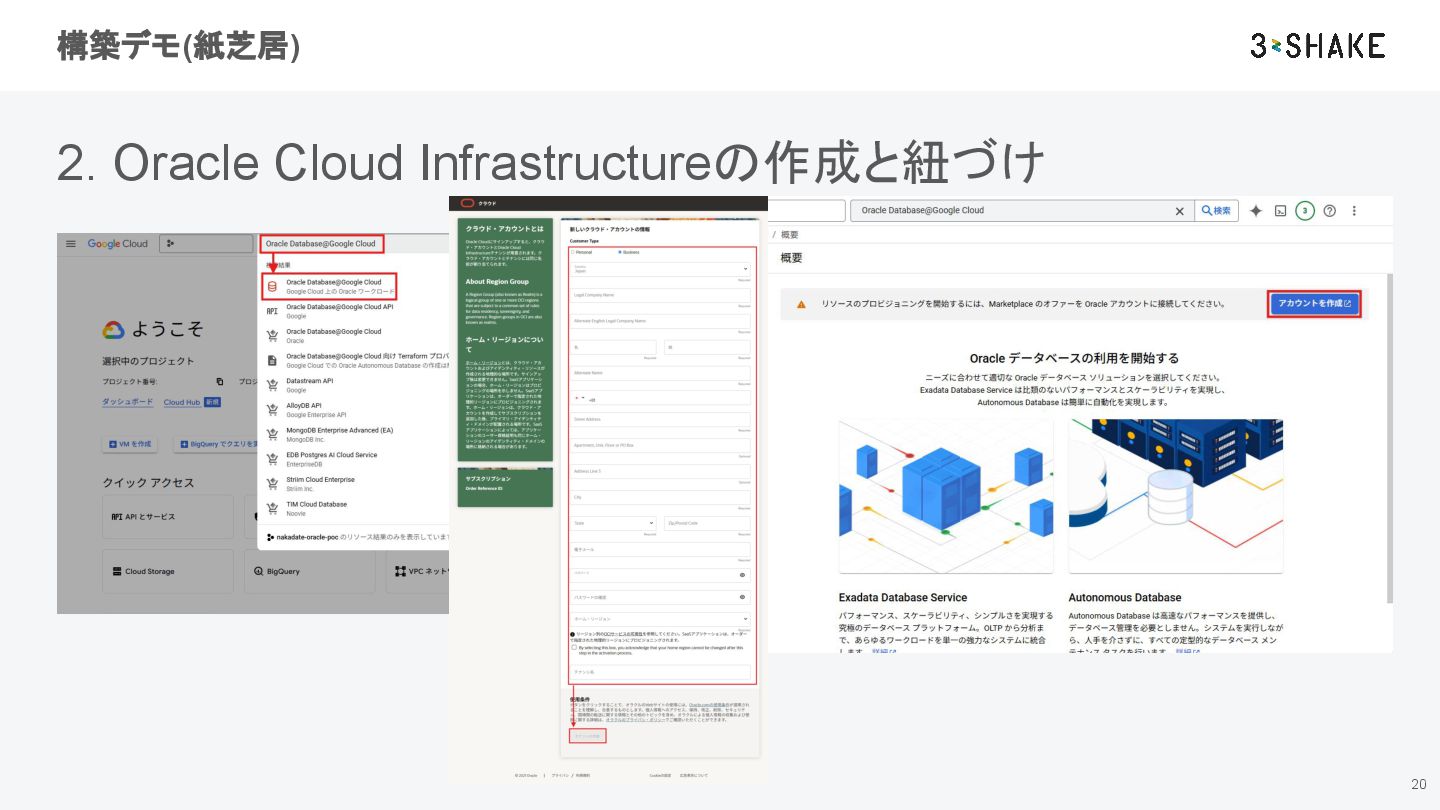Image resolution: width=1440 pixels, height=810 pixels.
Task: Click the Exadata Database Service heading
Action: click(x=903, y=597)
